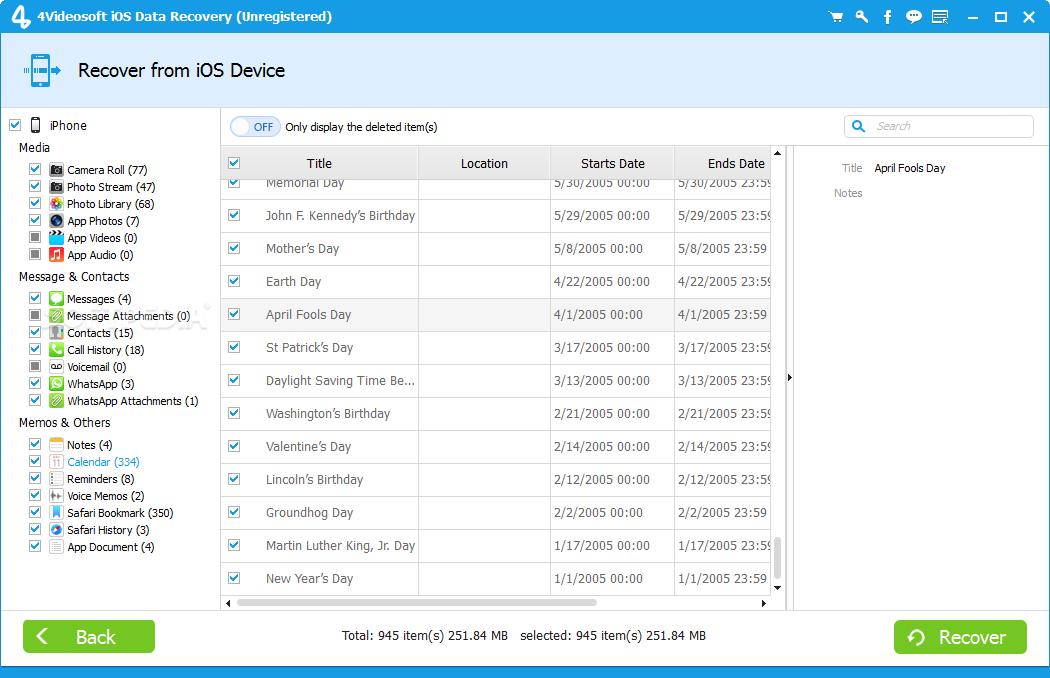This screenshot has height=678, width=1050.
Task: Click the Reminders list icon
Action: pyautogui.click(x=56, y=478)
